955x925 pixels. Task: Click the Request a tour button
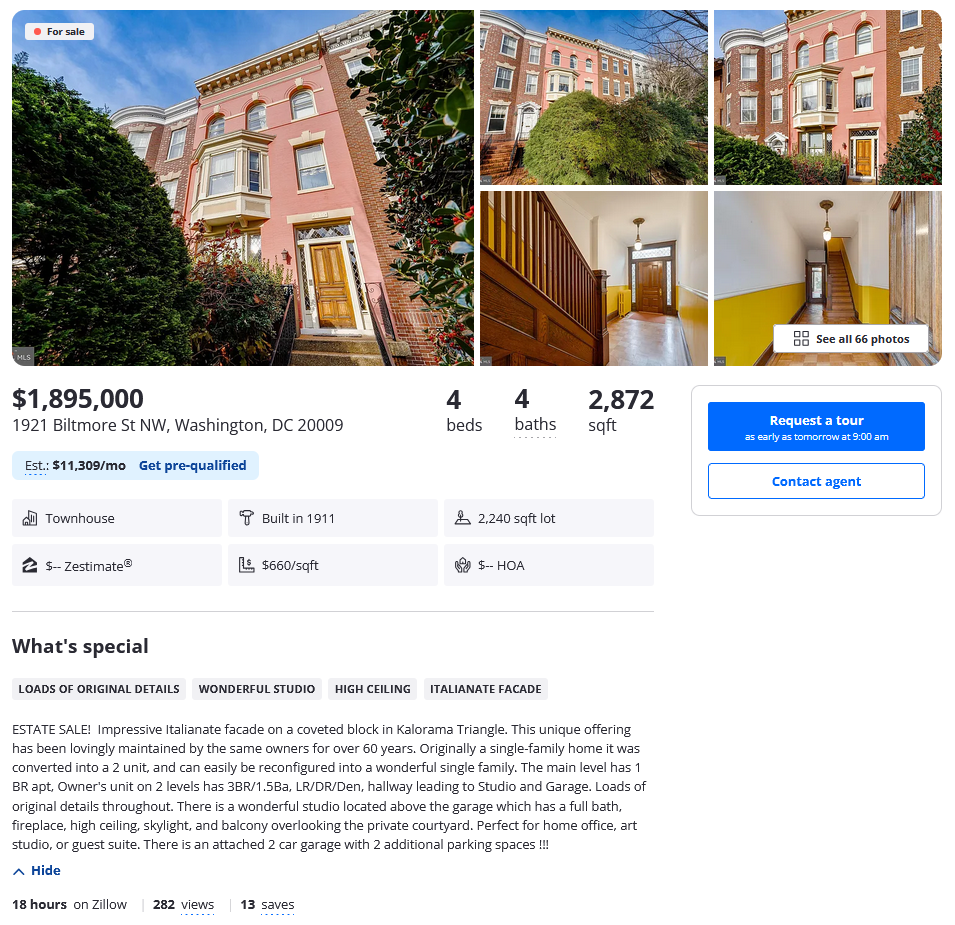click(816, 426)
